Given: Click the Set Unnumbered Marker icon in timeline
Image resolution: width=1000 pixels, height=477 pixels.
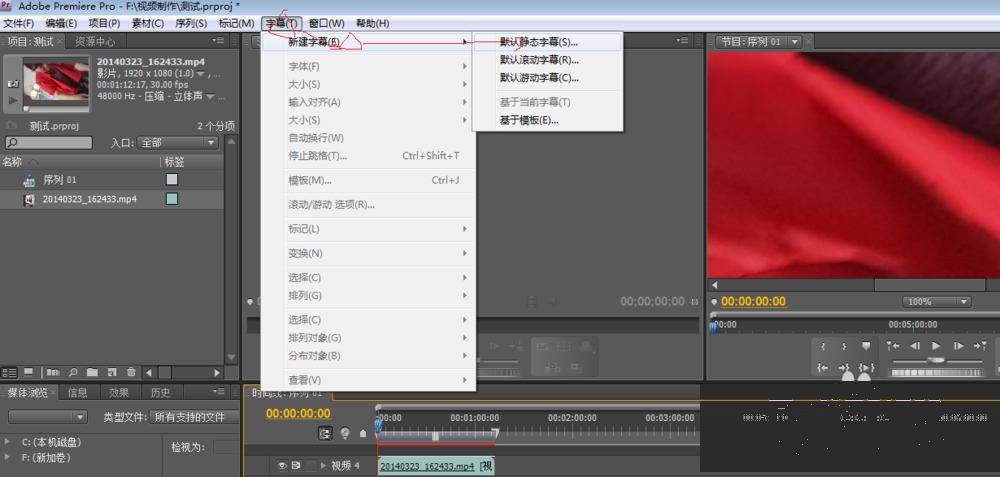Looking at the screenshot, I should click(363, 433).
